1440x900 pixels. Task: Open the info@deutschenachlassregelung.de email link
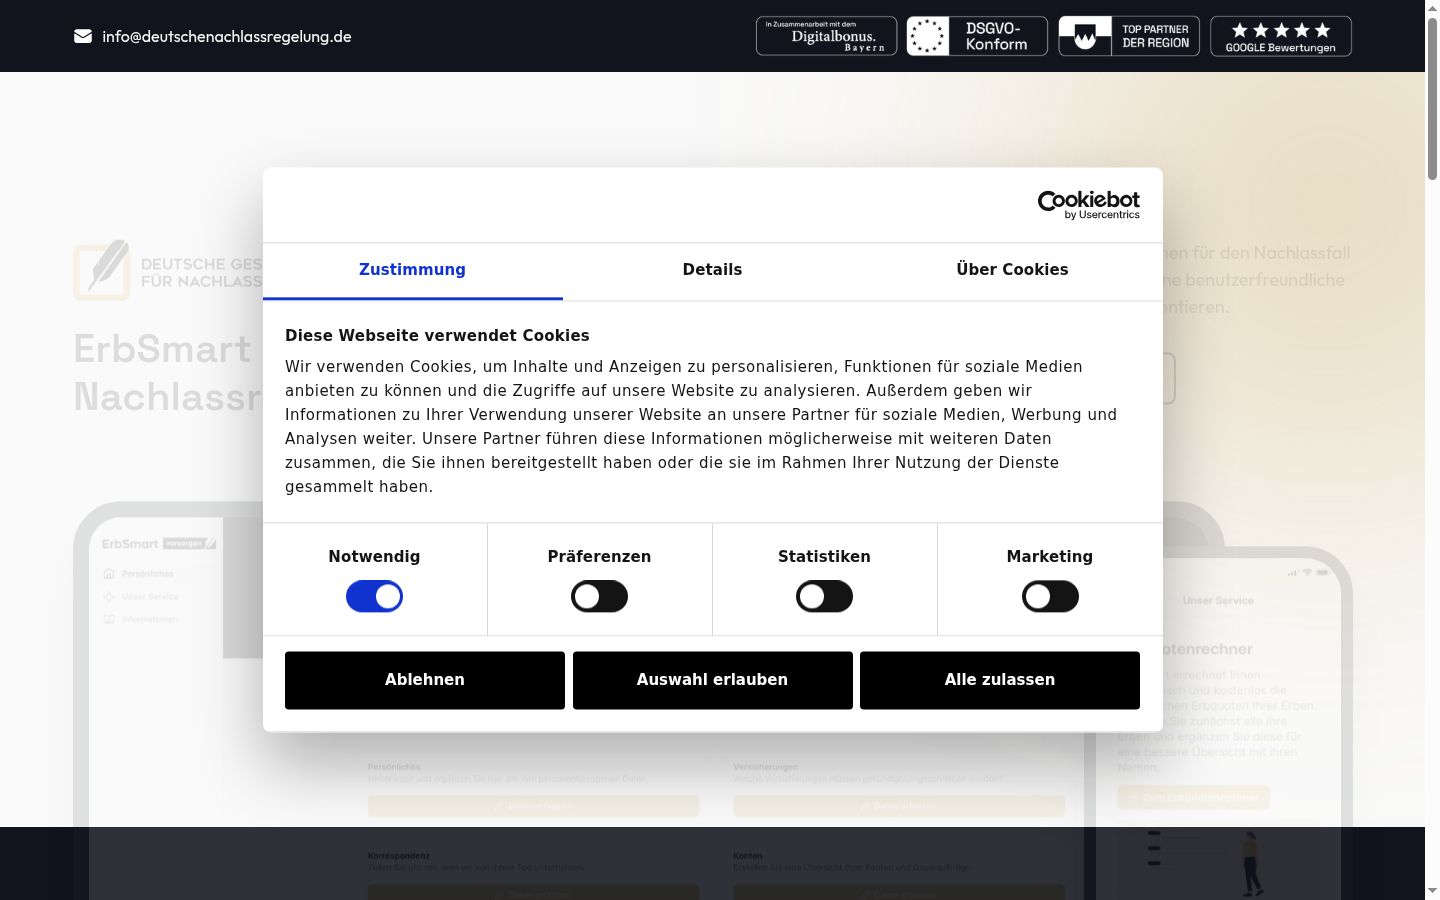[x=226, y=36]
